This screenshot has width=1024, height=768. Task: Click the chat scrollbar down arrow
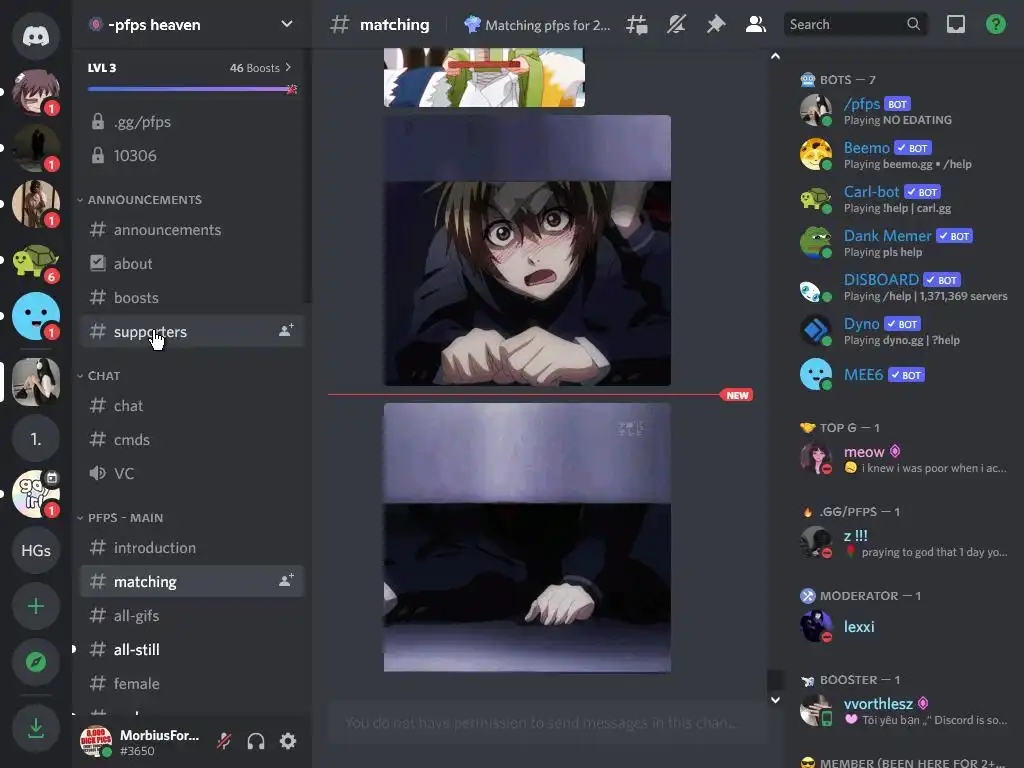coord(775,700)
